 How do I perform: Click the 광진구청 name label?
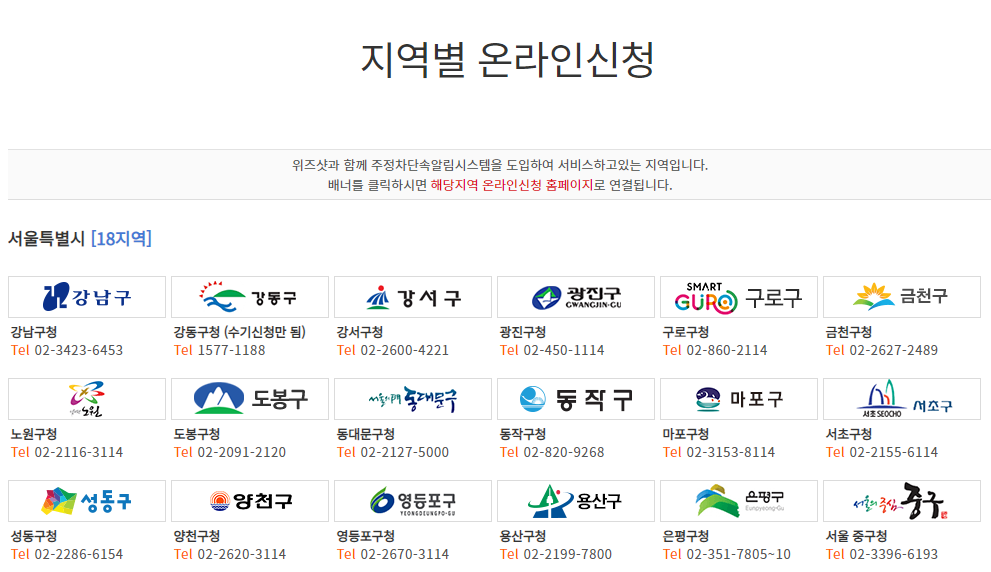523,332
